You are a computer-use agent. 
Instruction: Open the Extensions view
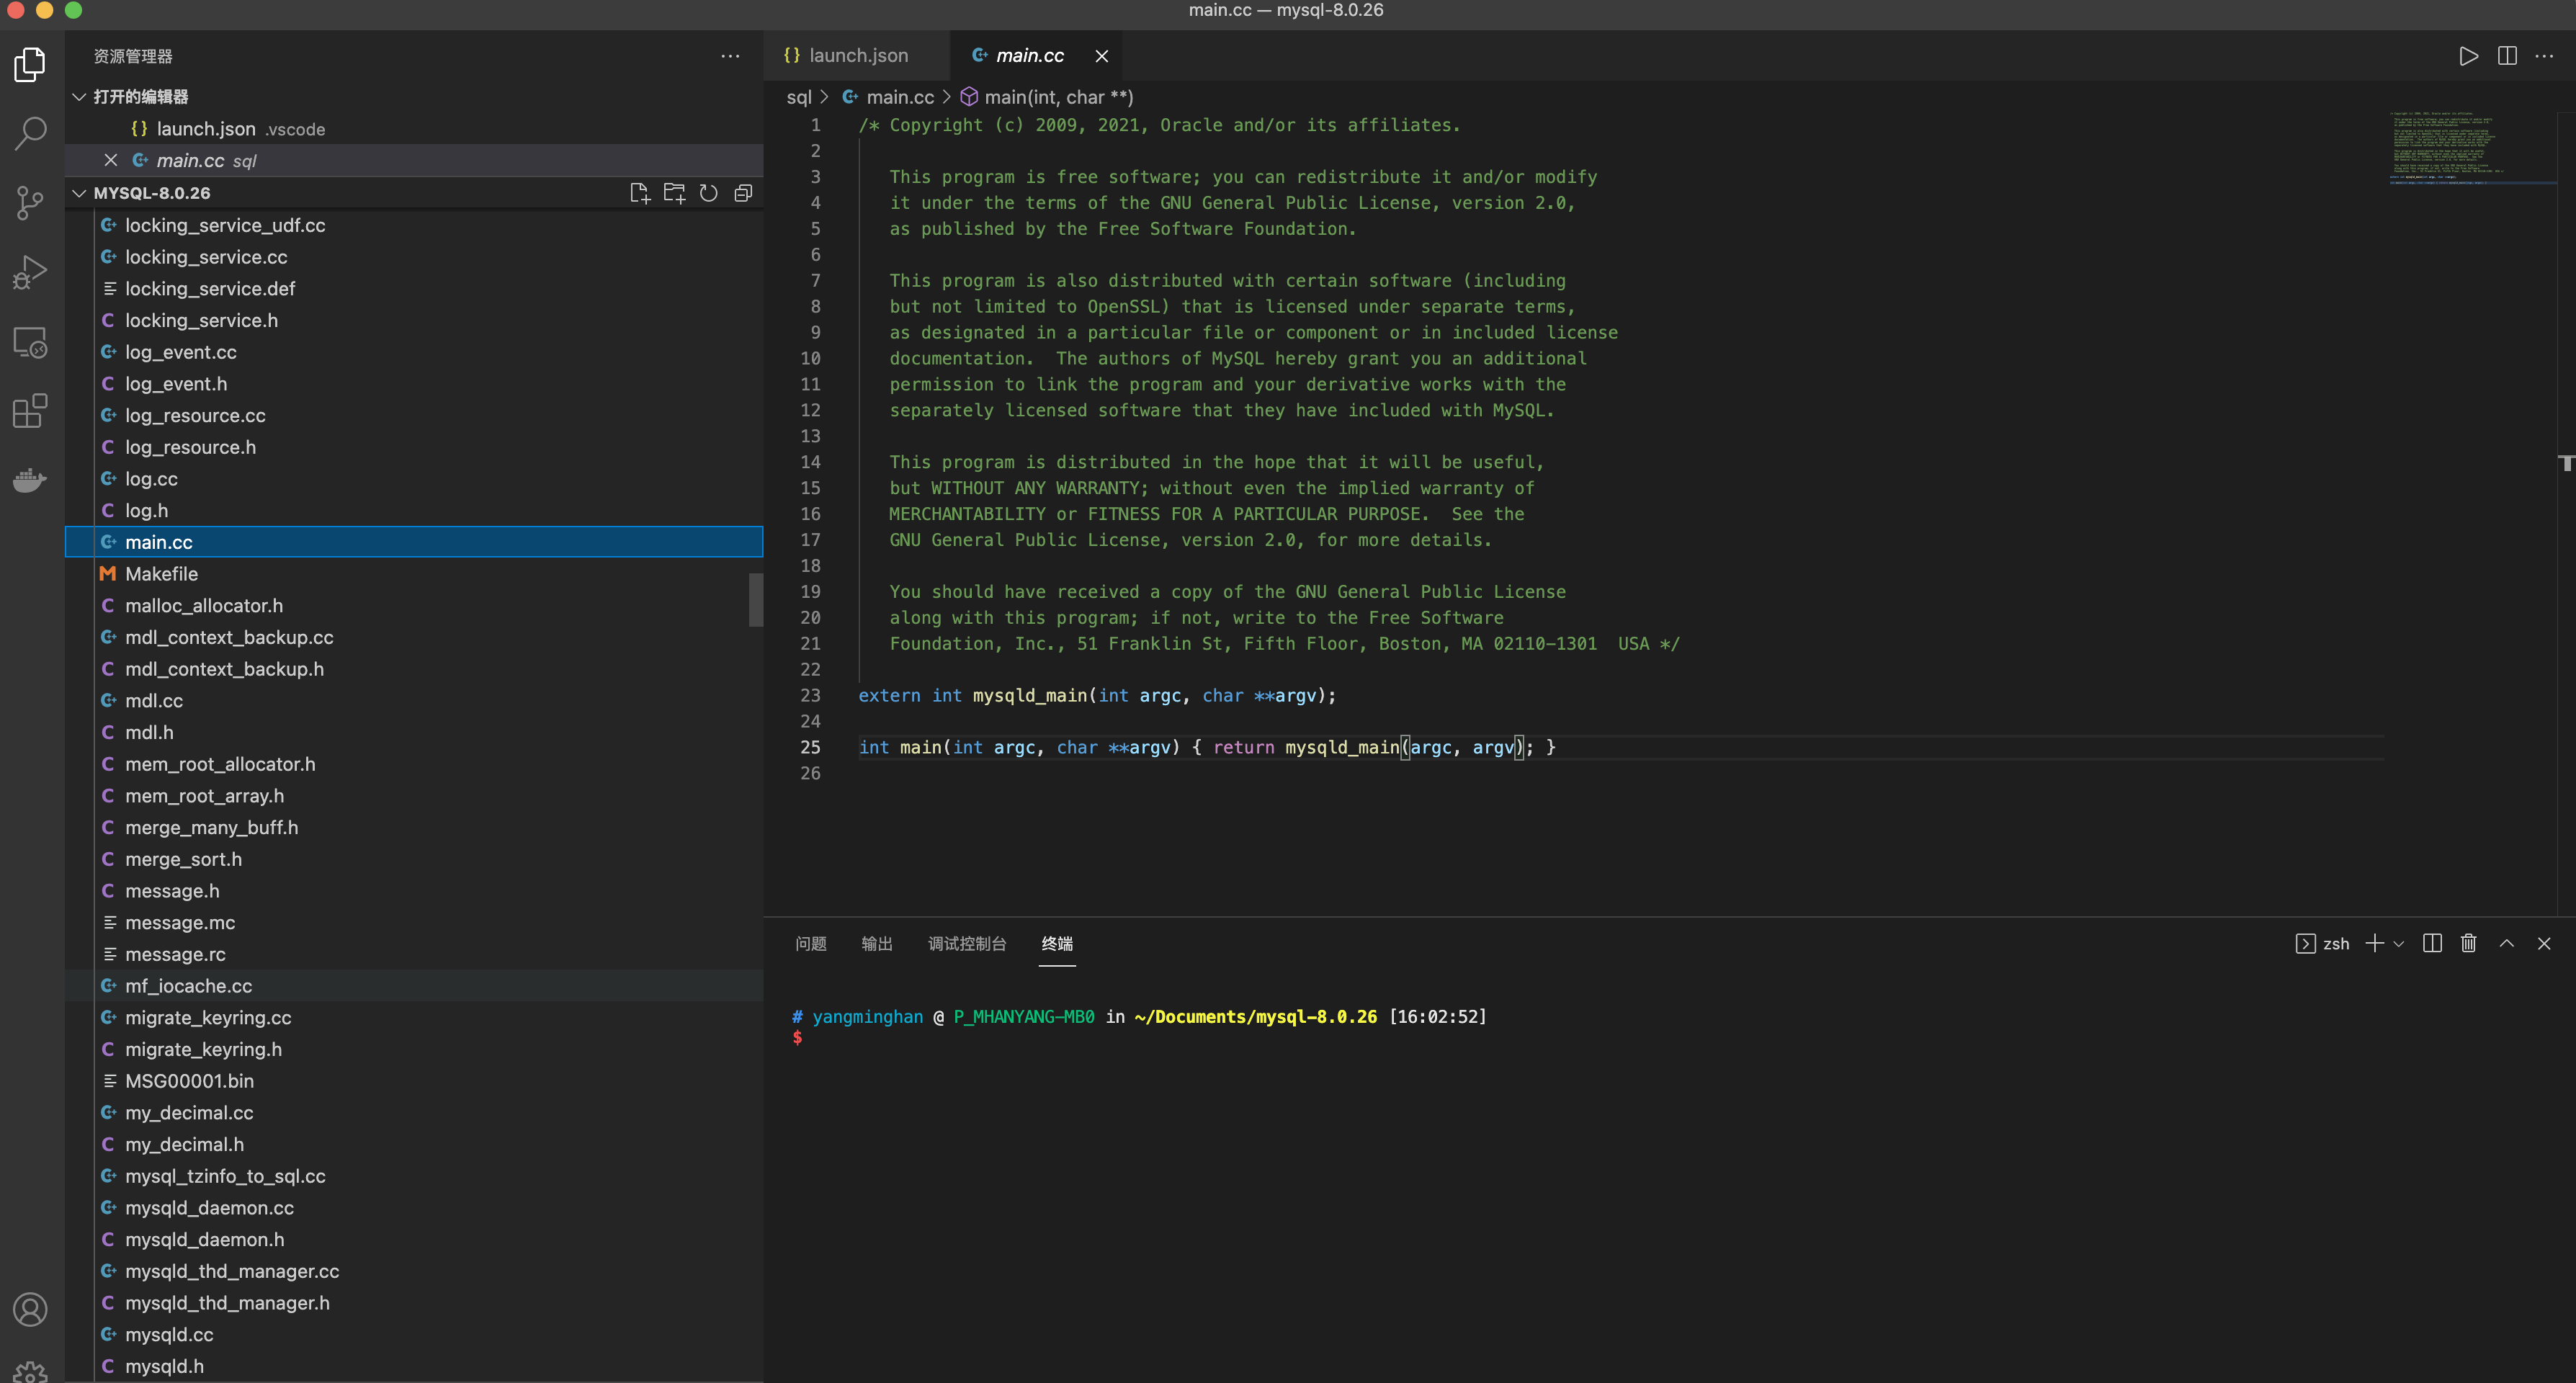(x=30, y=411)
